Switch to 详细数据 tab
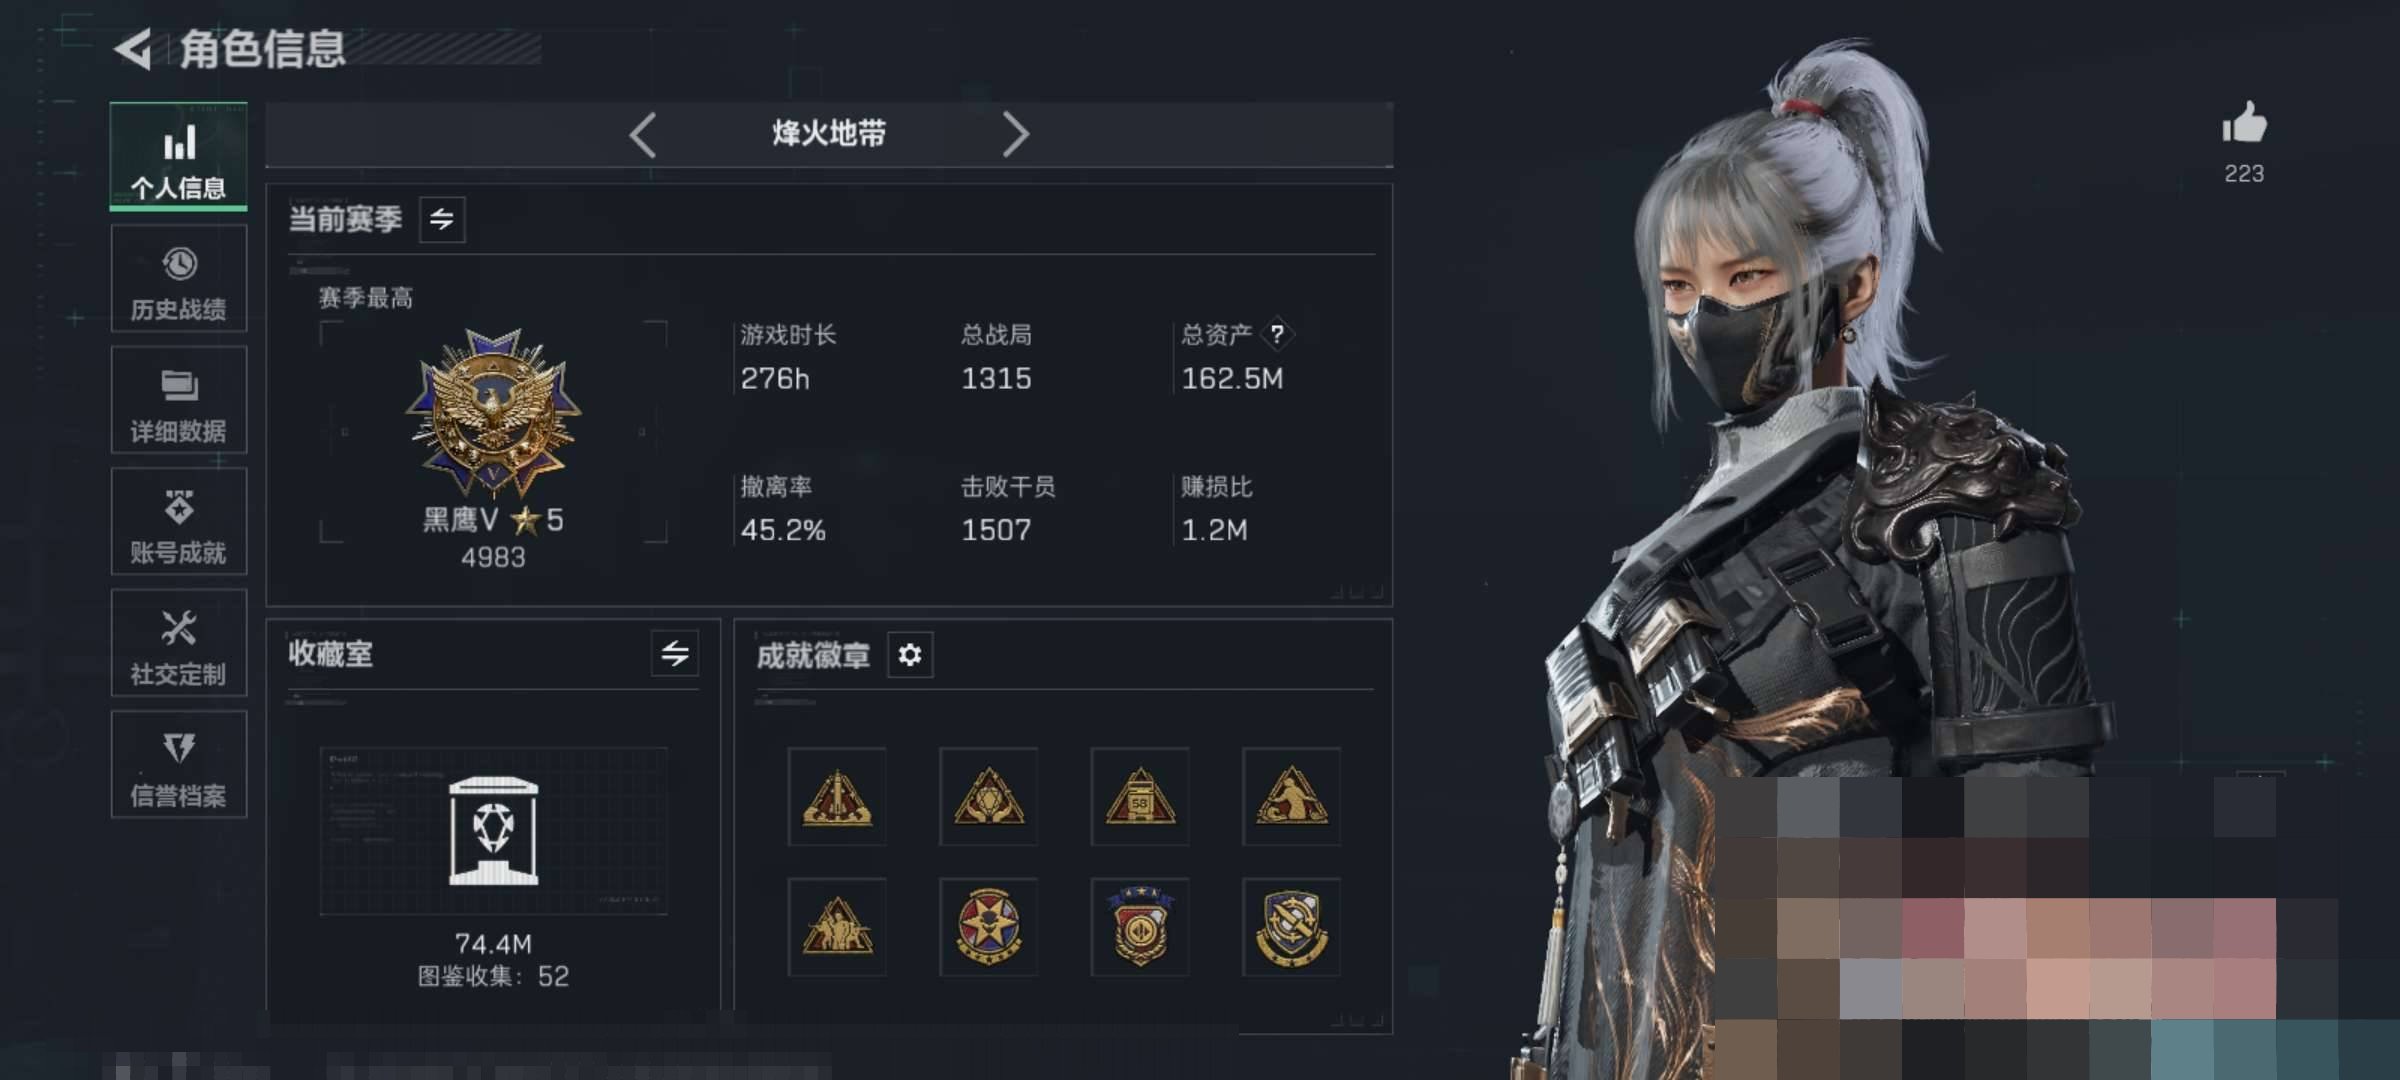 click(179, 400)
